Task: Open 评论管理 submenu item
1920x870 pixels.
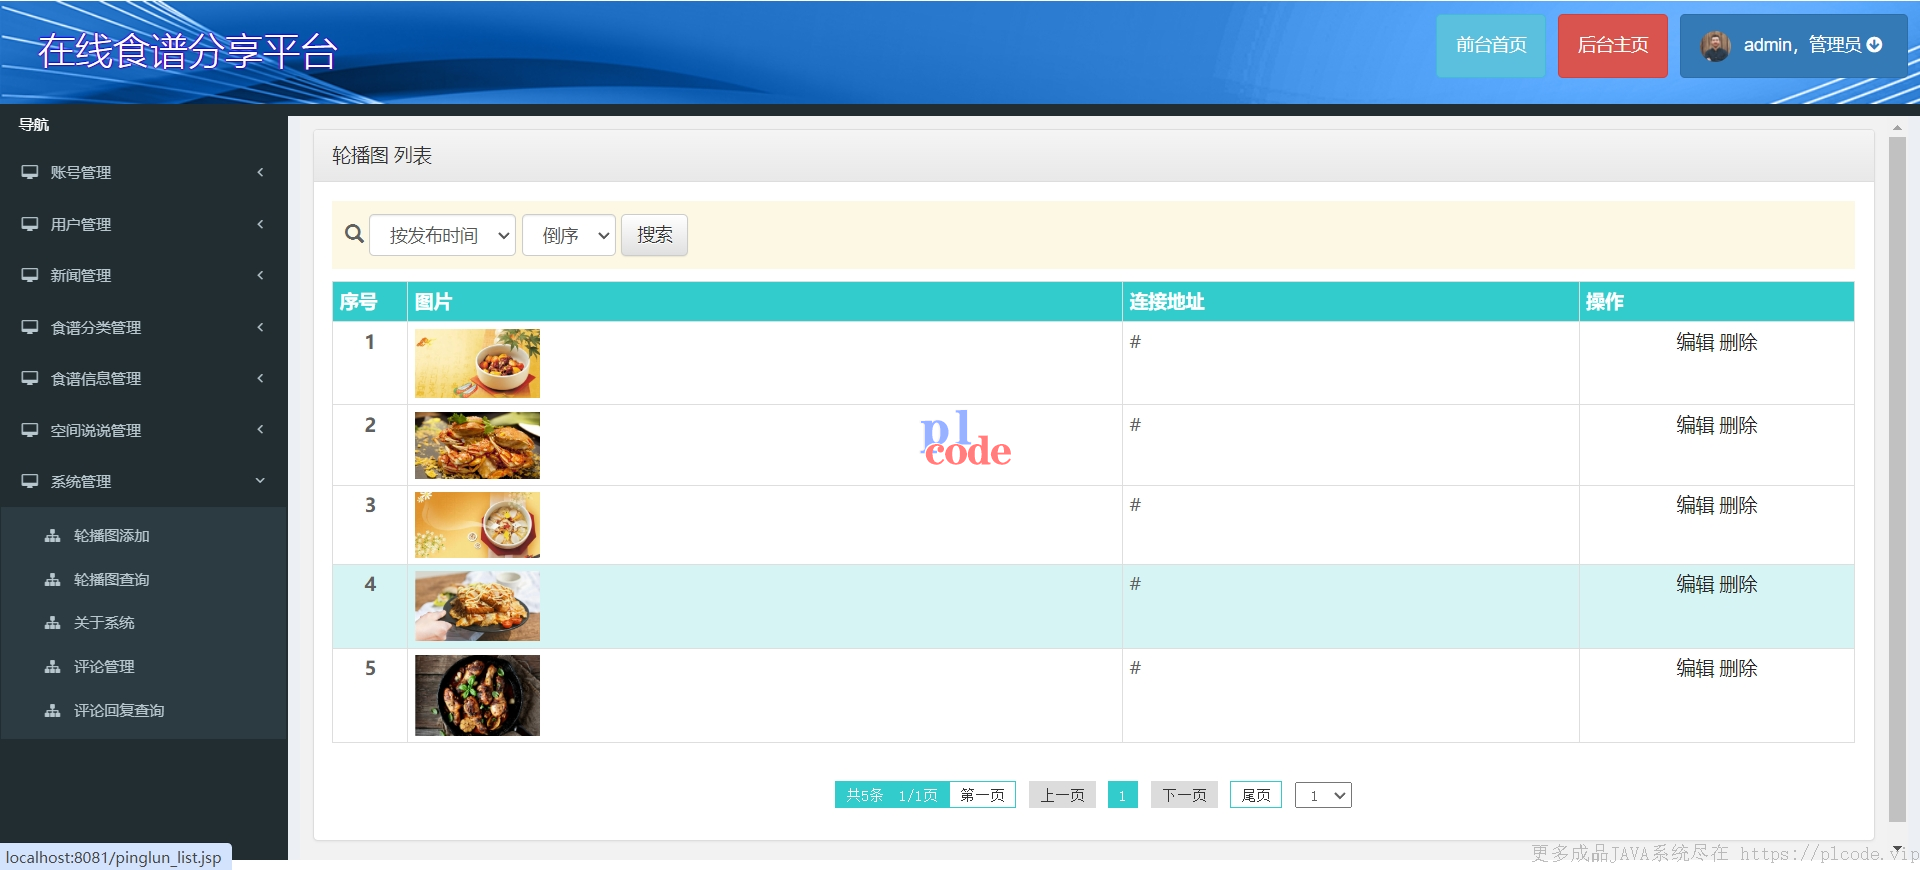Action: (x=104, y=667)
